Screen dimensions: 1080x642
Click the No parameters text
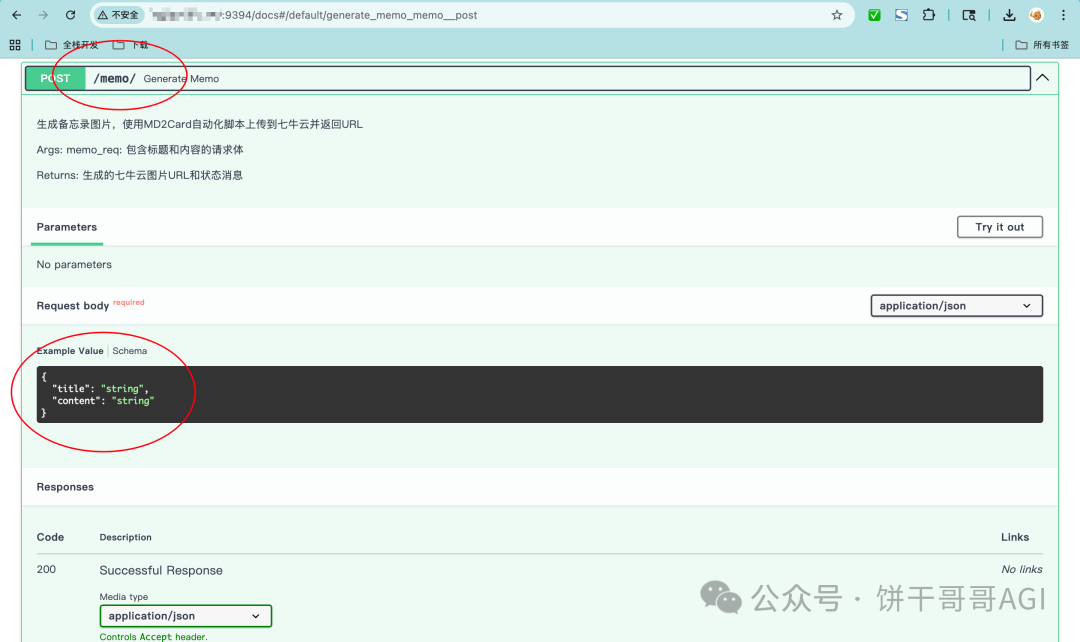(x=74, y=265)
